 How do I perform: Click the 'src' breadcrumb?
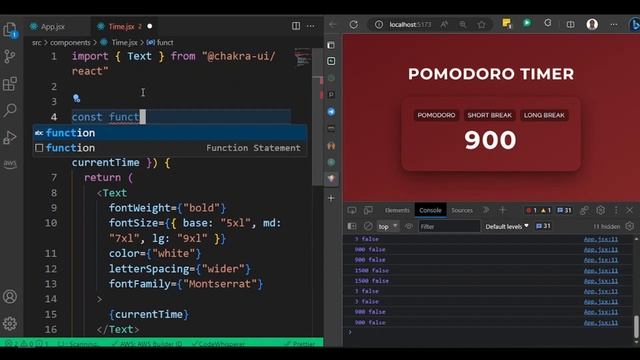36,42
